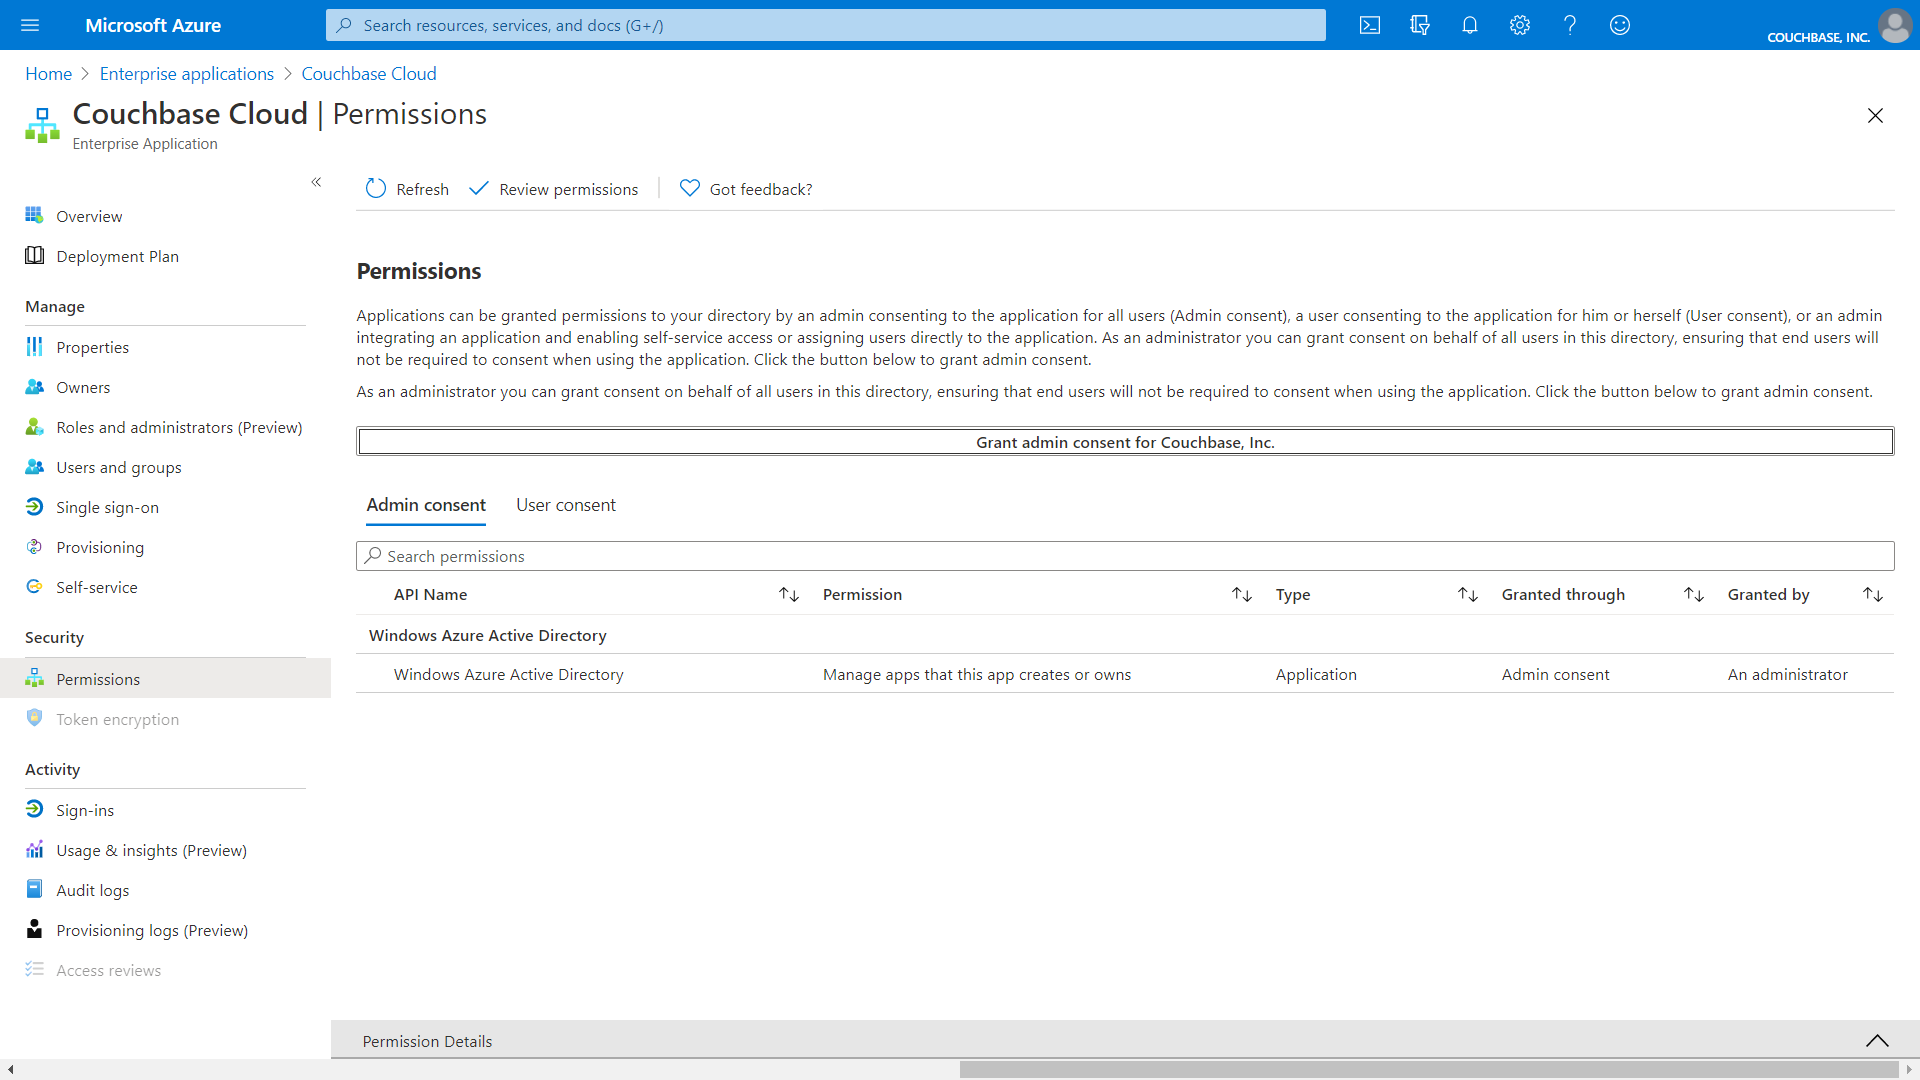
Task: Open Single sign-on settings
Action: pos(107,507)
